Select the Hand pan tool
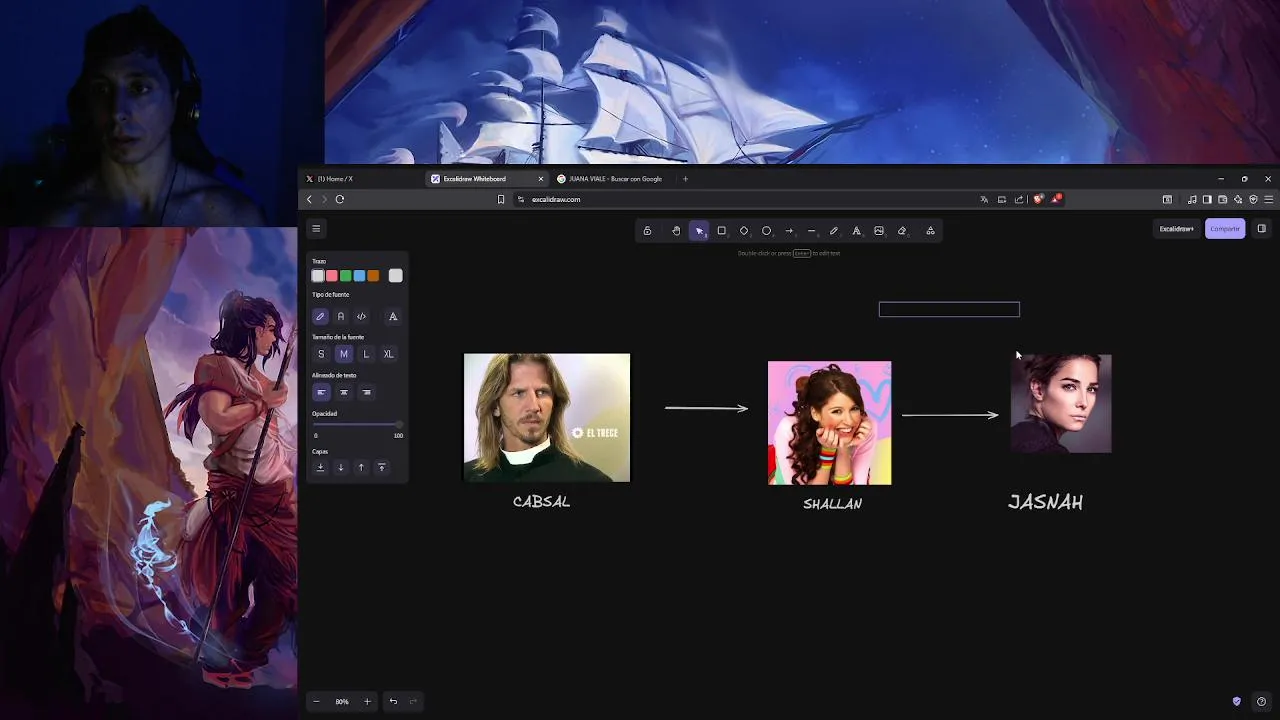 click(x=676, y=231)
